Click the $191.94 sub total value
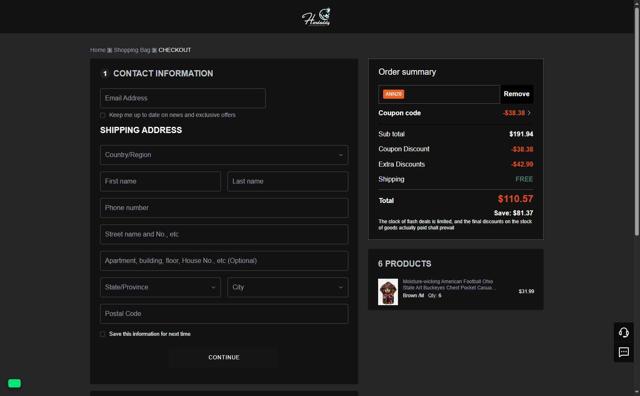The image size is (640, 396). [521, 134]
